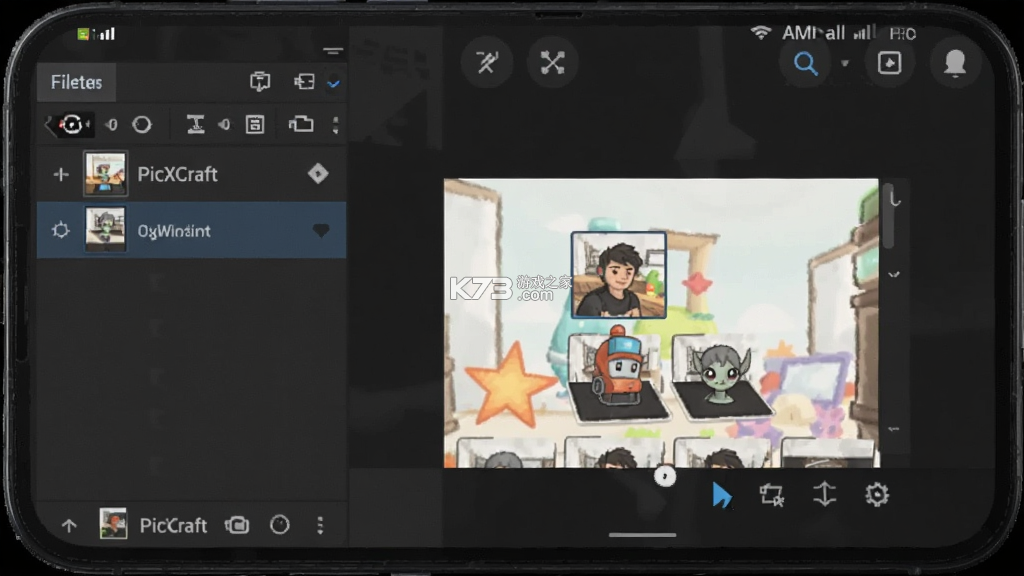
Task: Open the bottom bar three-dot menu
Action: [x=320, y=525]
